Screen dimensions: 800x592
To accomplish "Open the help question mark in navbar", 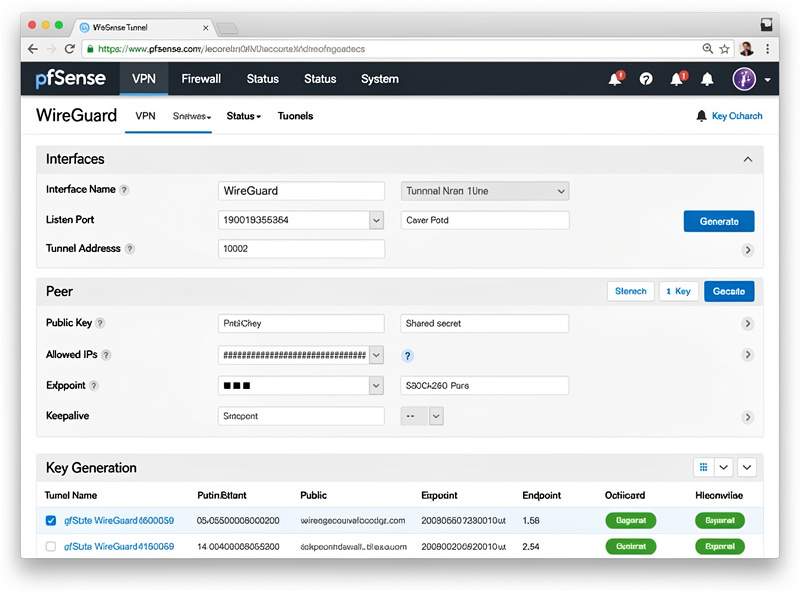I will click(646, 79).
